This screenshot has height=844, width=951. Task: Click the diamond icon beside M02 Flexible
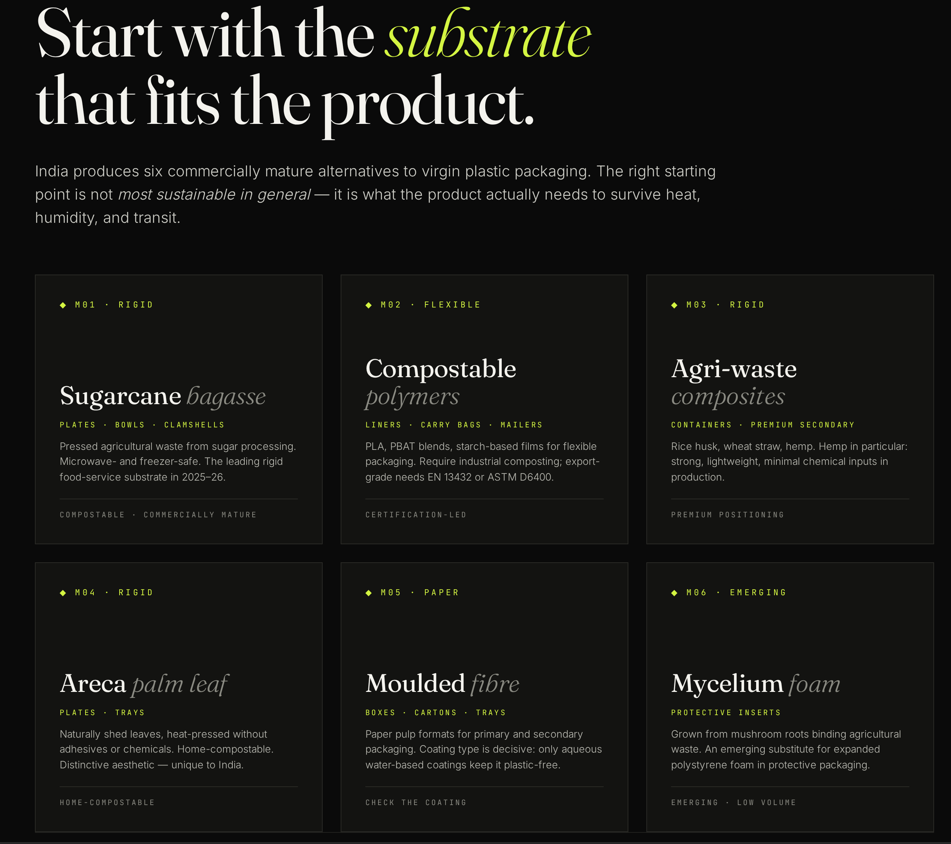click(369, 305)
